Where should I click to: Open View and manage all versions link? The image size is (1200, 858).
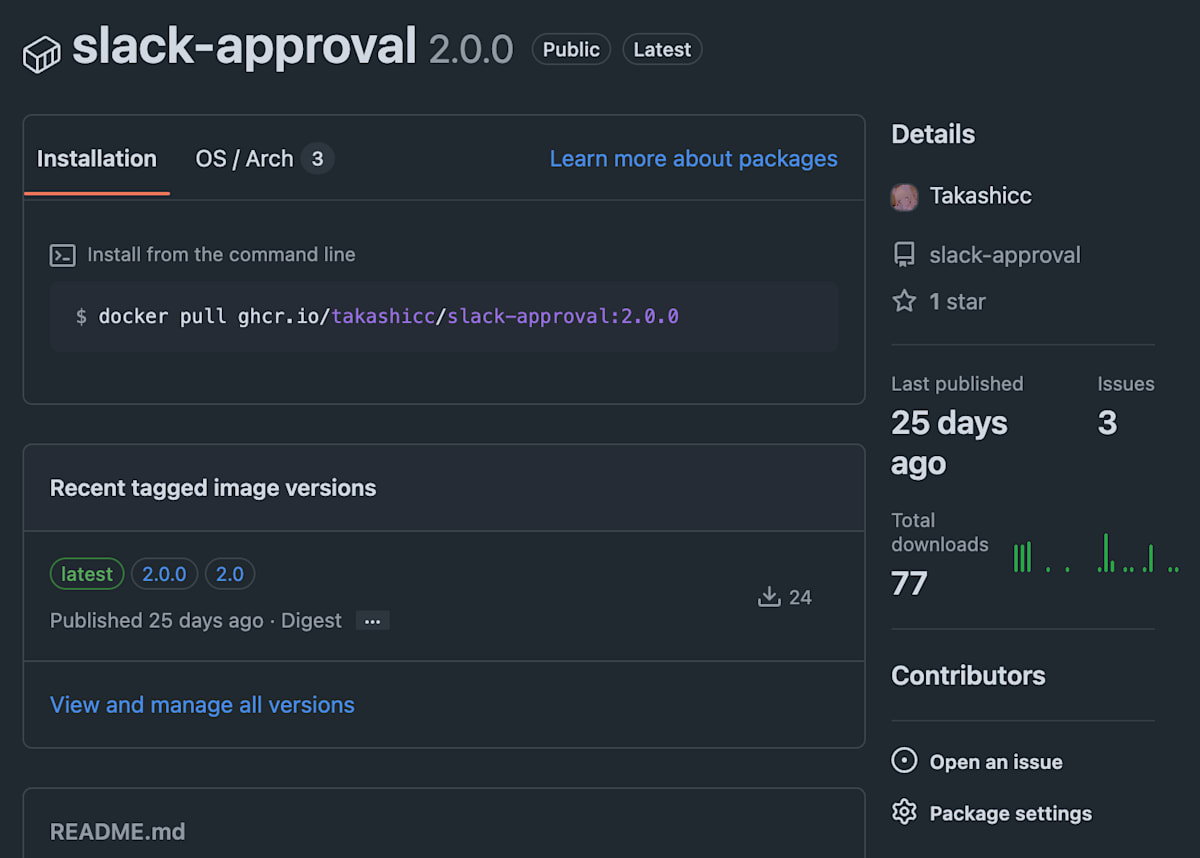(x=202, y=705)
